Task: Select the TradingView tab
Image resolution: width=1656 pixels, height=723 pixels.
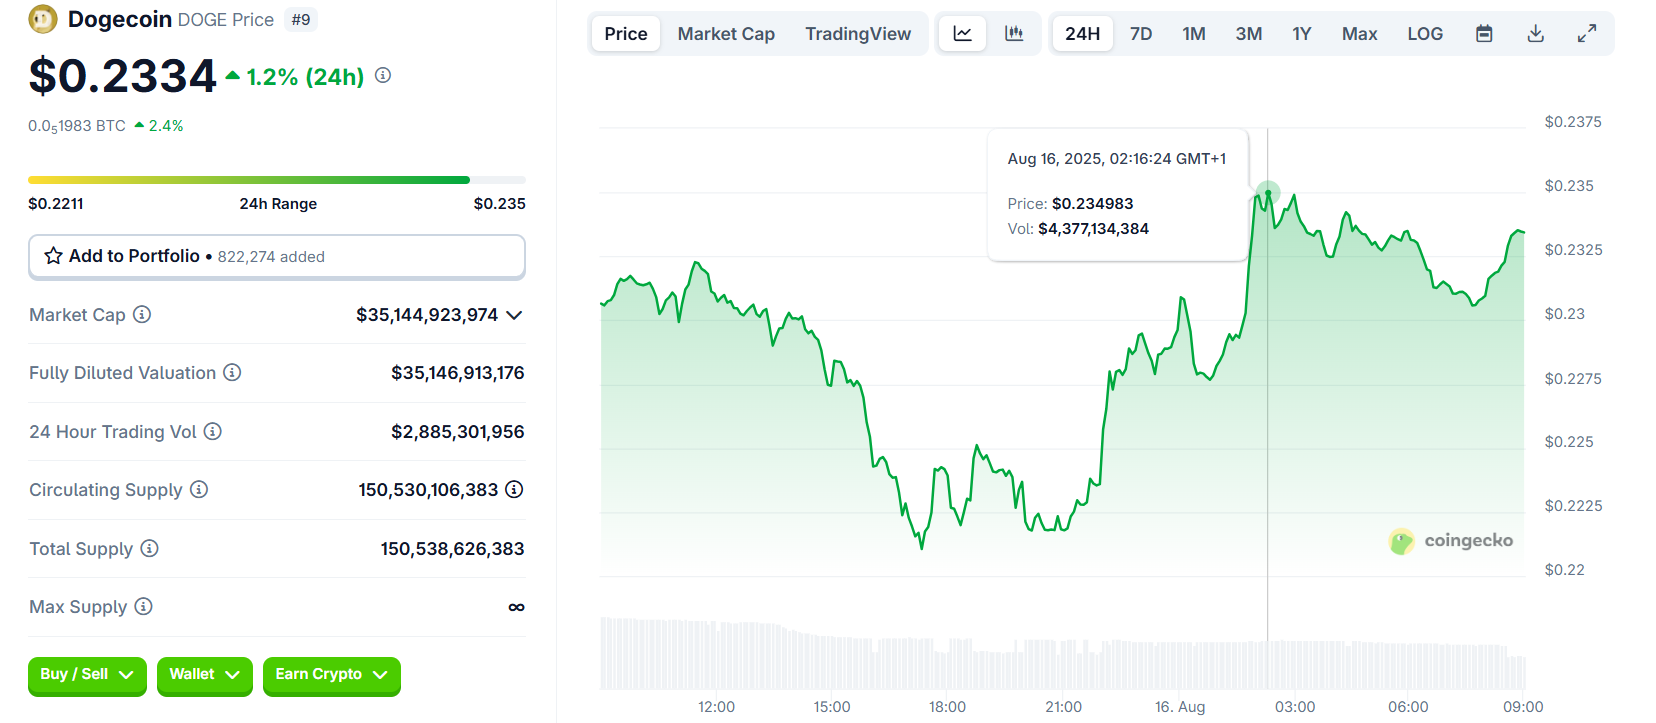Action: [x=858, y=34]
